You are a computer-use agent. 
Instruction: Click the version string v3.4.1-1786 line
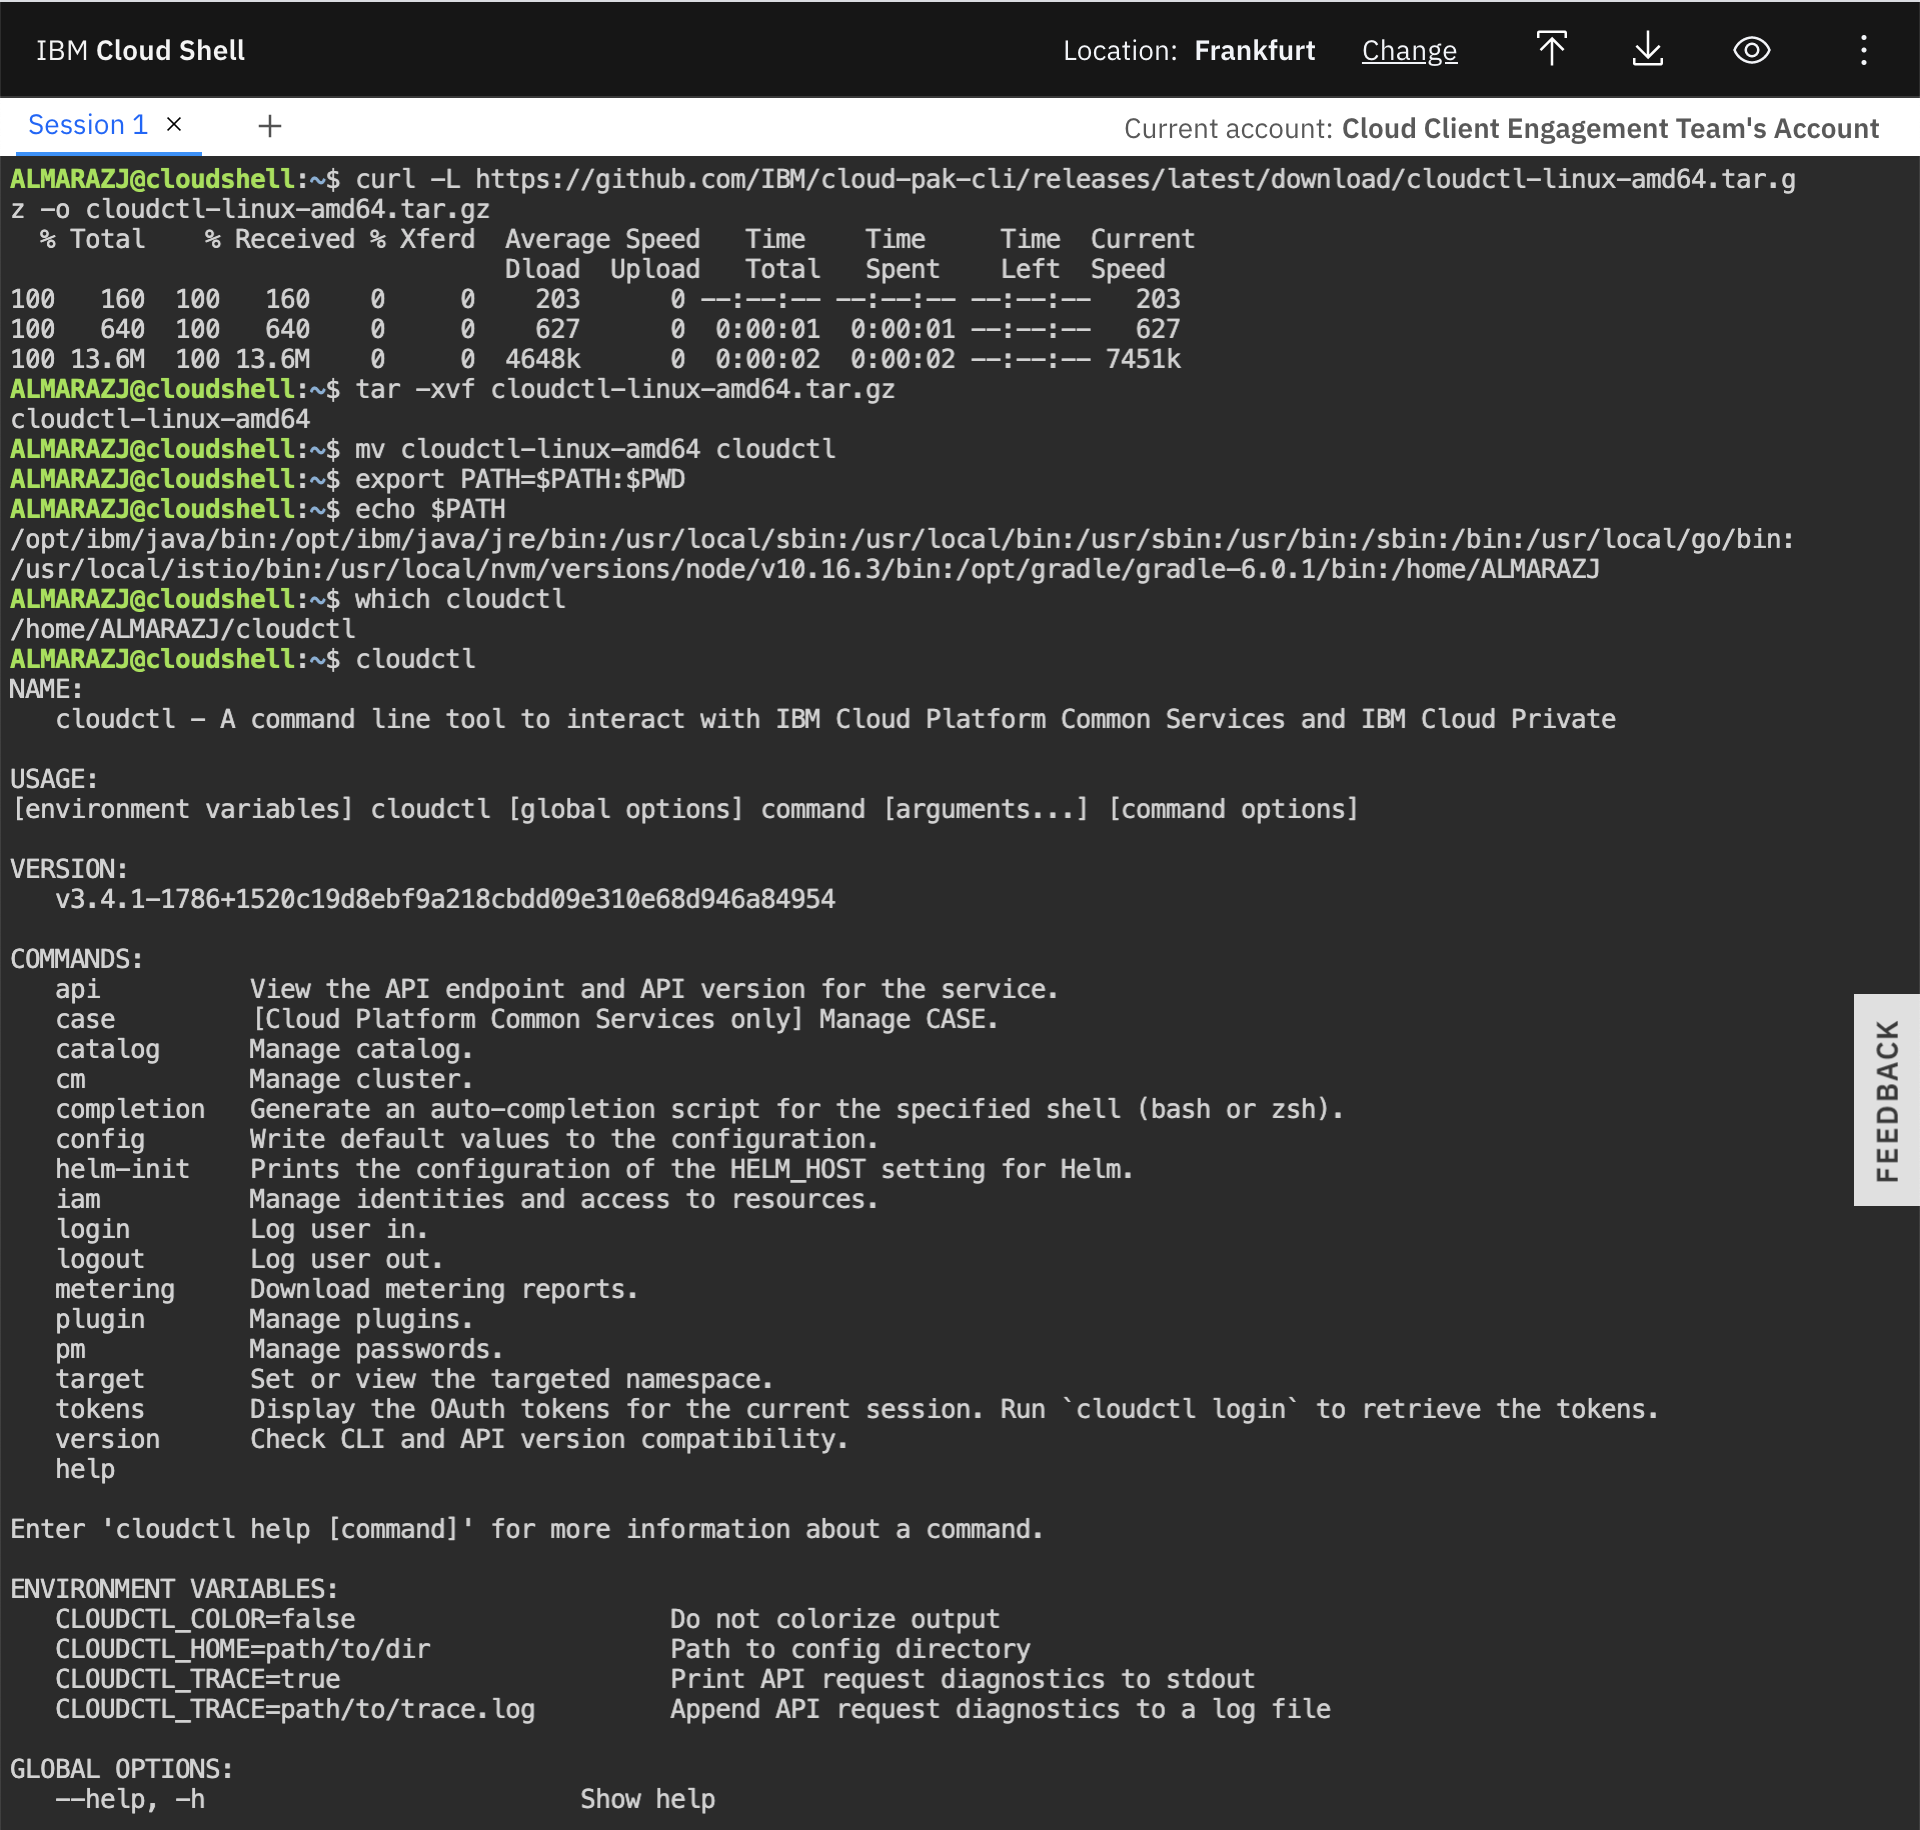pos(445,900)
